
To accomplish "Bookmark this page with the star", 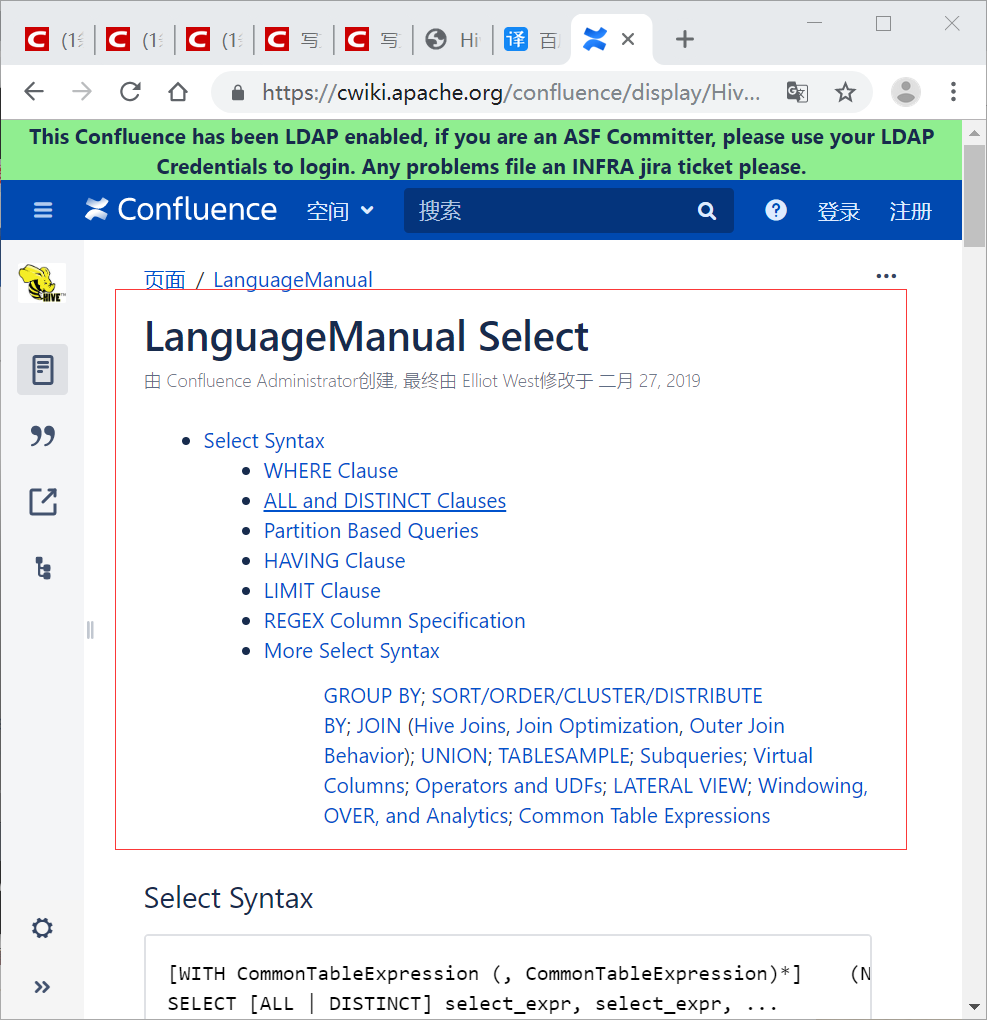I will (845, 92).
